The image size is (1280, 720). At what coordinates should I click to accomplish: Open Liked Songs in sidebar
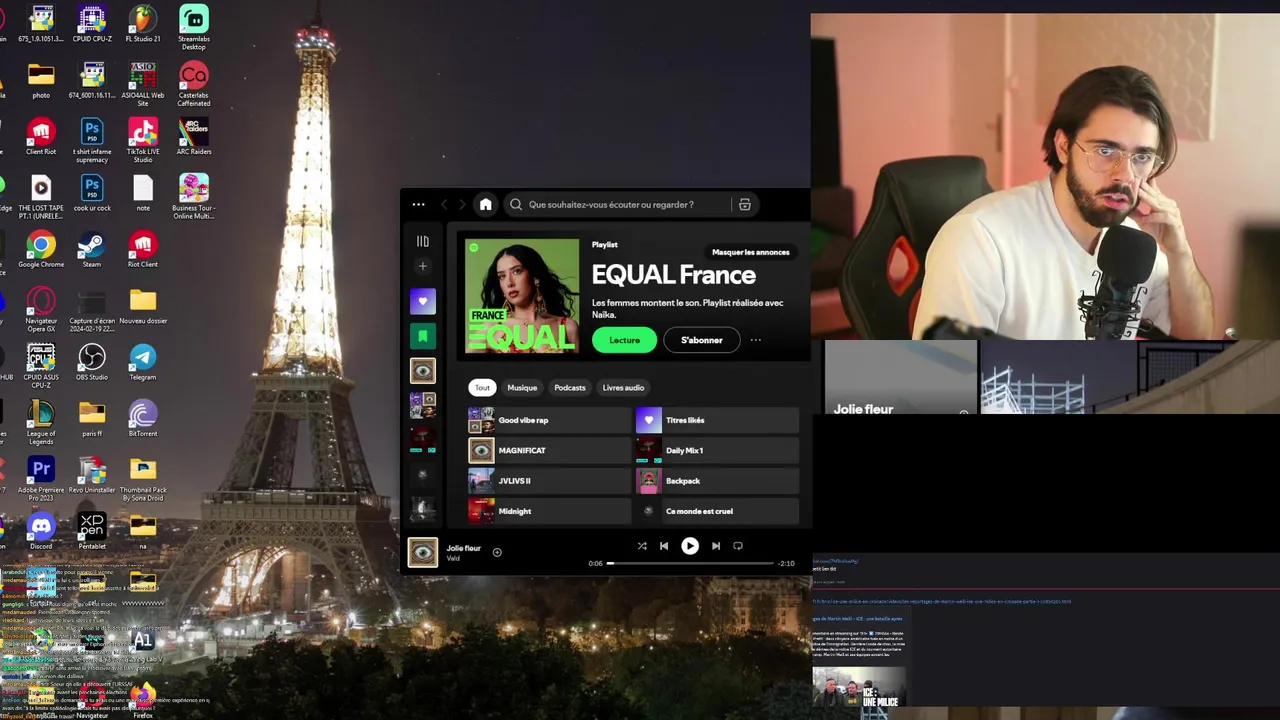[422, 301]
